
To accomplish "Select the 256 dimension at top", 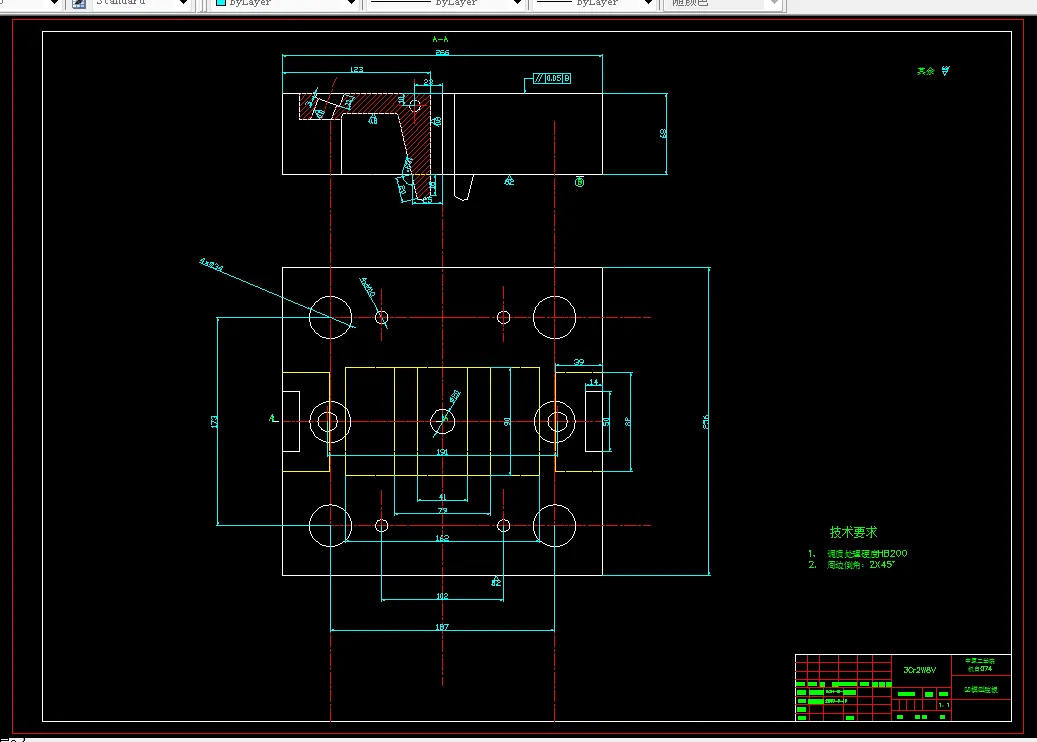I will 442,52.
